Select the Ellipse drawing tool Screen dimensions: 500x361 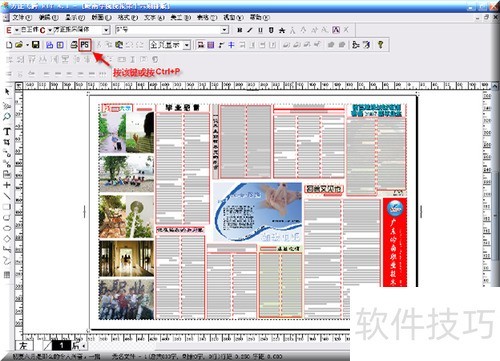[7, 228]
